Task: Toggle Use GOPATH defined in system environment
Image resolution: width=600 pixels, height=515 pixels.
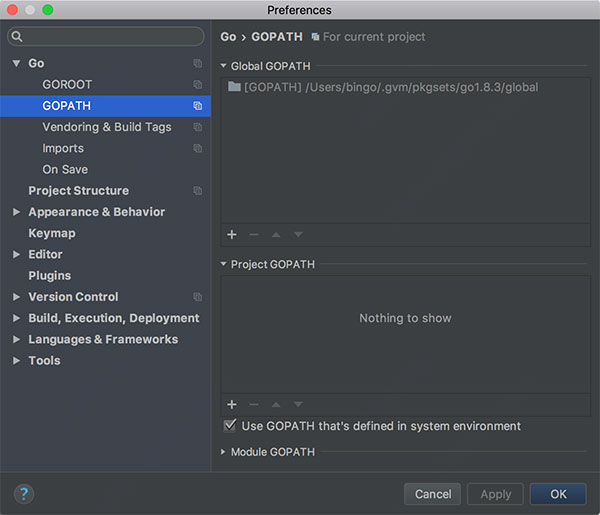Action: pyautogui.click(x=230, y=425)
